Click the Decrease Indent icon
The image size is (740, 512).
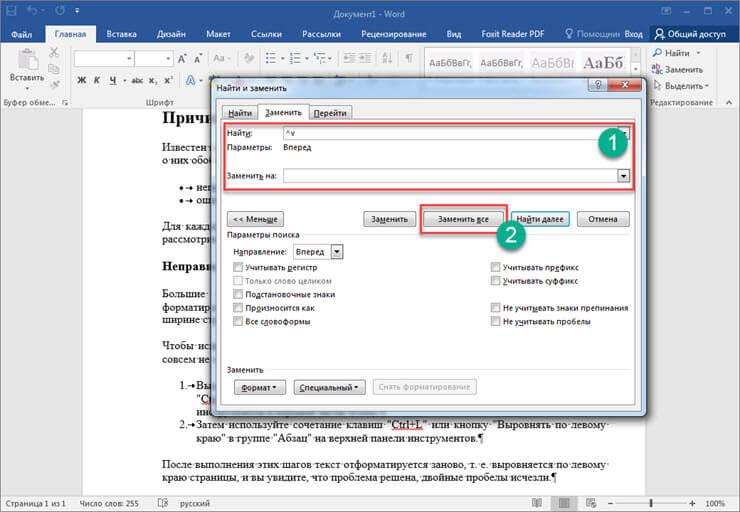[349, 59]
